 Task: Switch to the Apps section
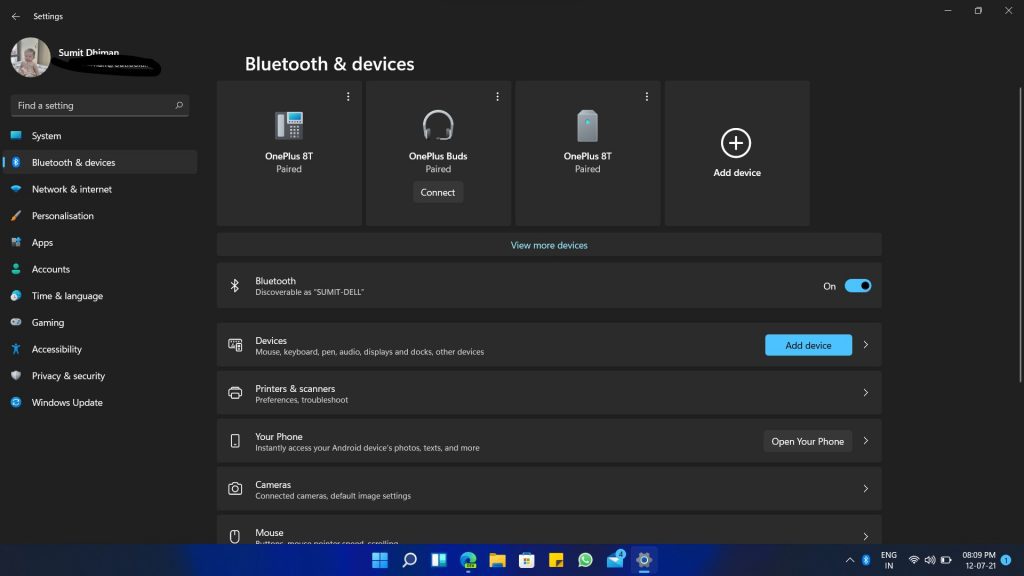pos(40,242)
